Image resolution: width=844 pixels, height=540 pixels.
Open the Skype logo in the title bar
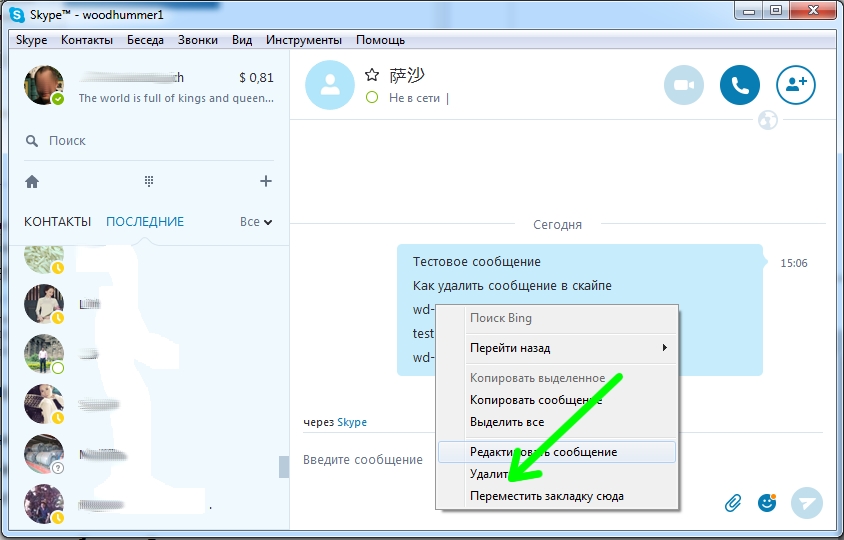pos(17,15)
